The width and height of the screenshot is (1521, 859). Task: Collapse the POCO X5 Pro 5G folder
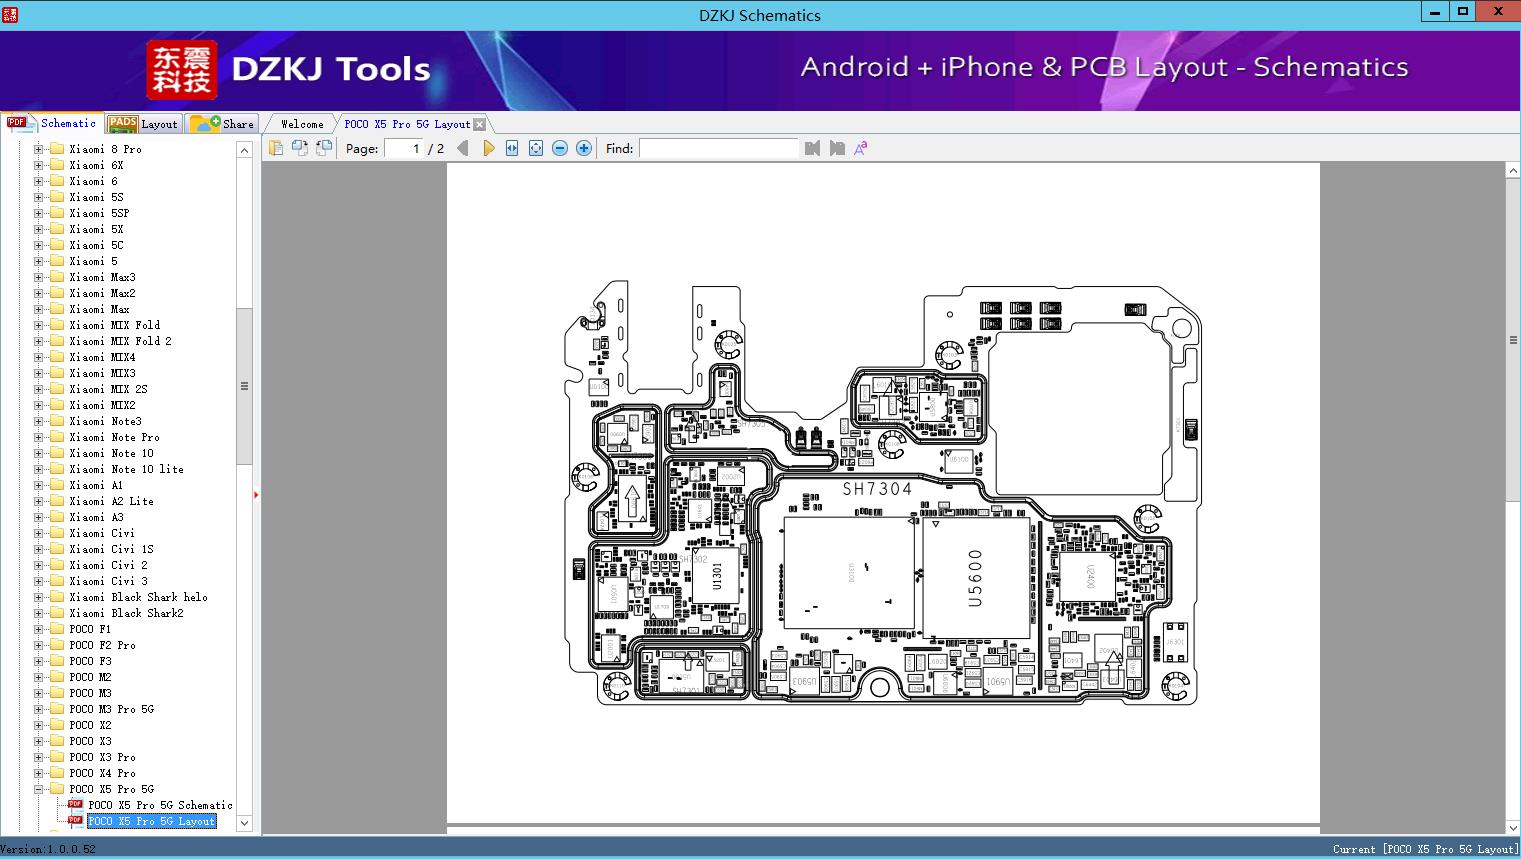coord(39,789)
